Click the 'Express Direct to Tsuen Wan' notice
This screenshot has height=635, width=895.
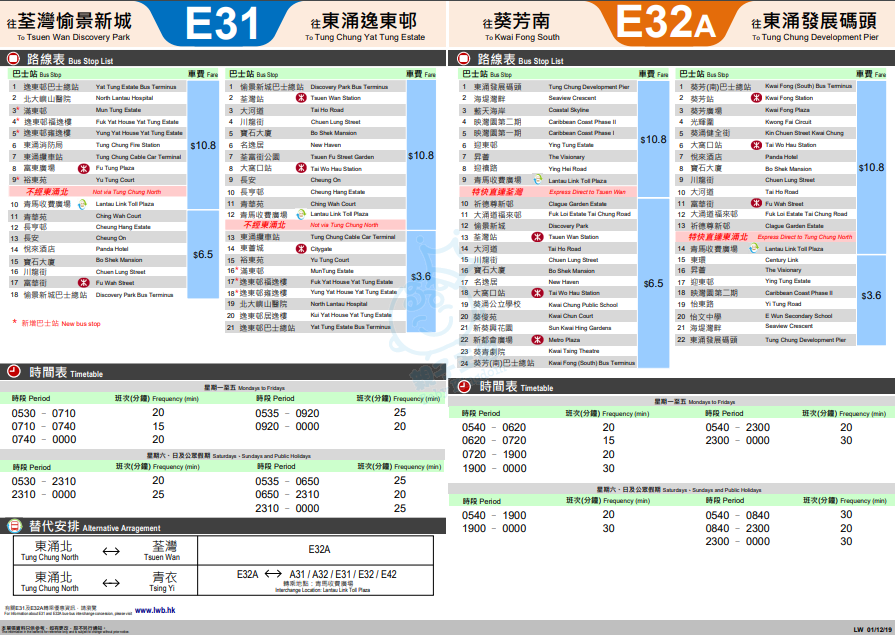(x=587, y=192)
